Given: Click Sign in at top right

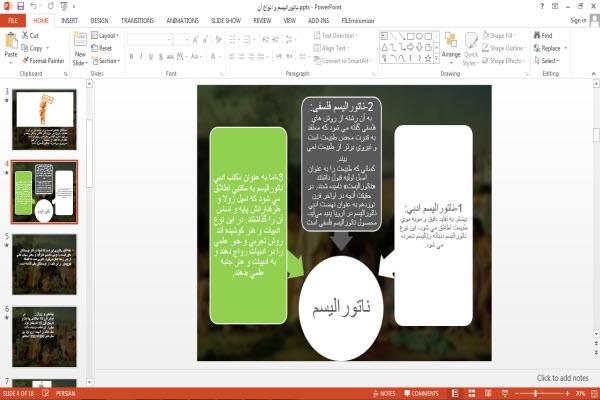Looking at the screenshot, I should tap(578, 20).
